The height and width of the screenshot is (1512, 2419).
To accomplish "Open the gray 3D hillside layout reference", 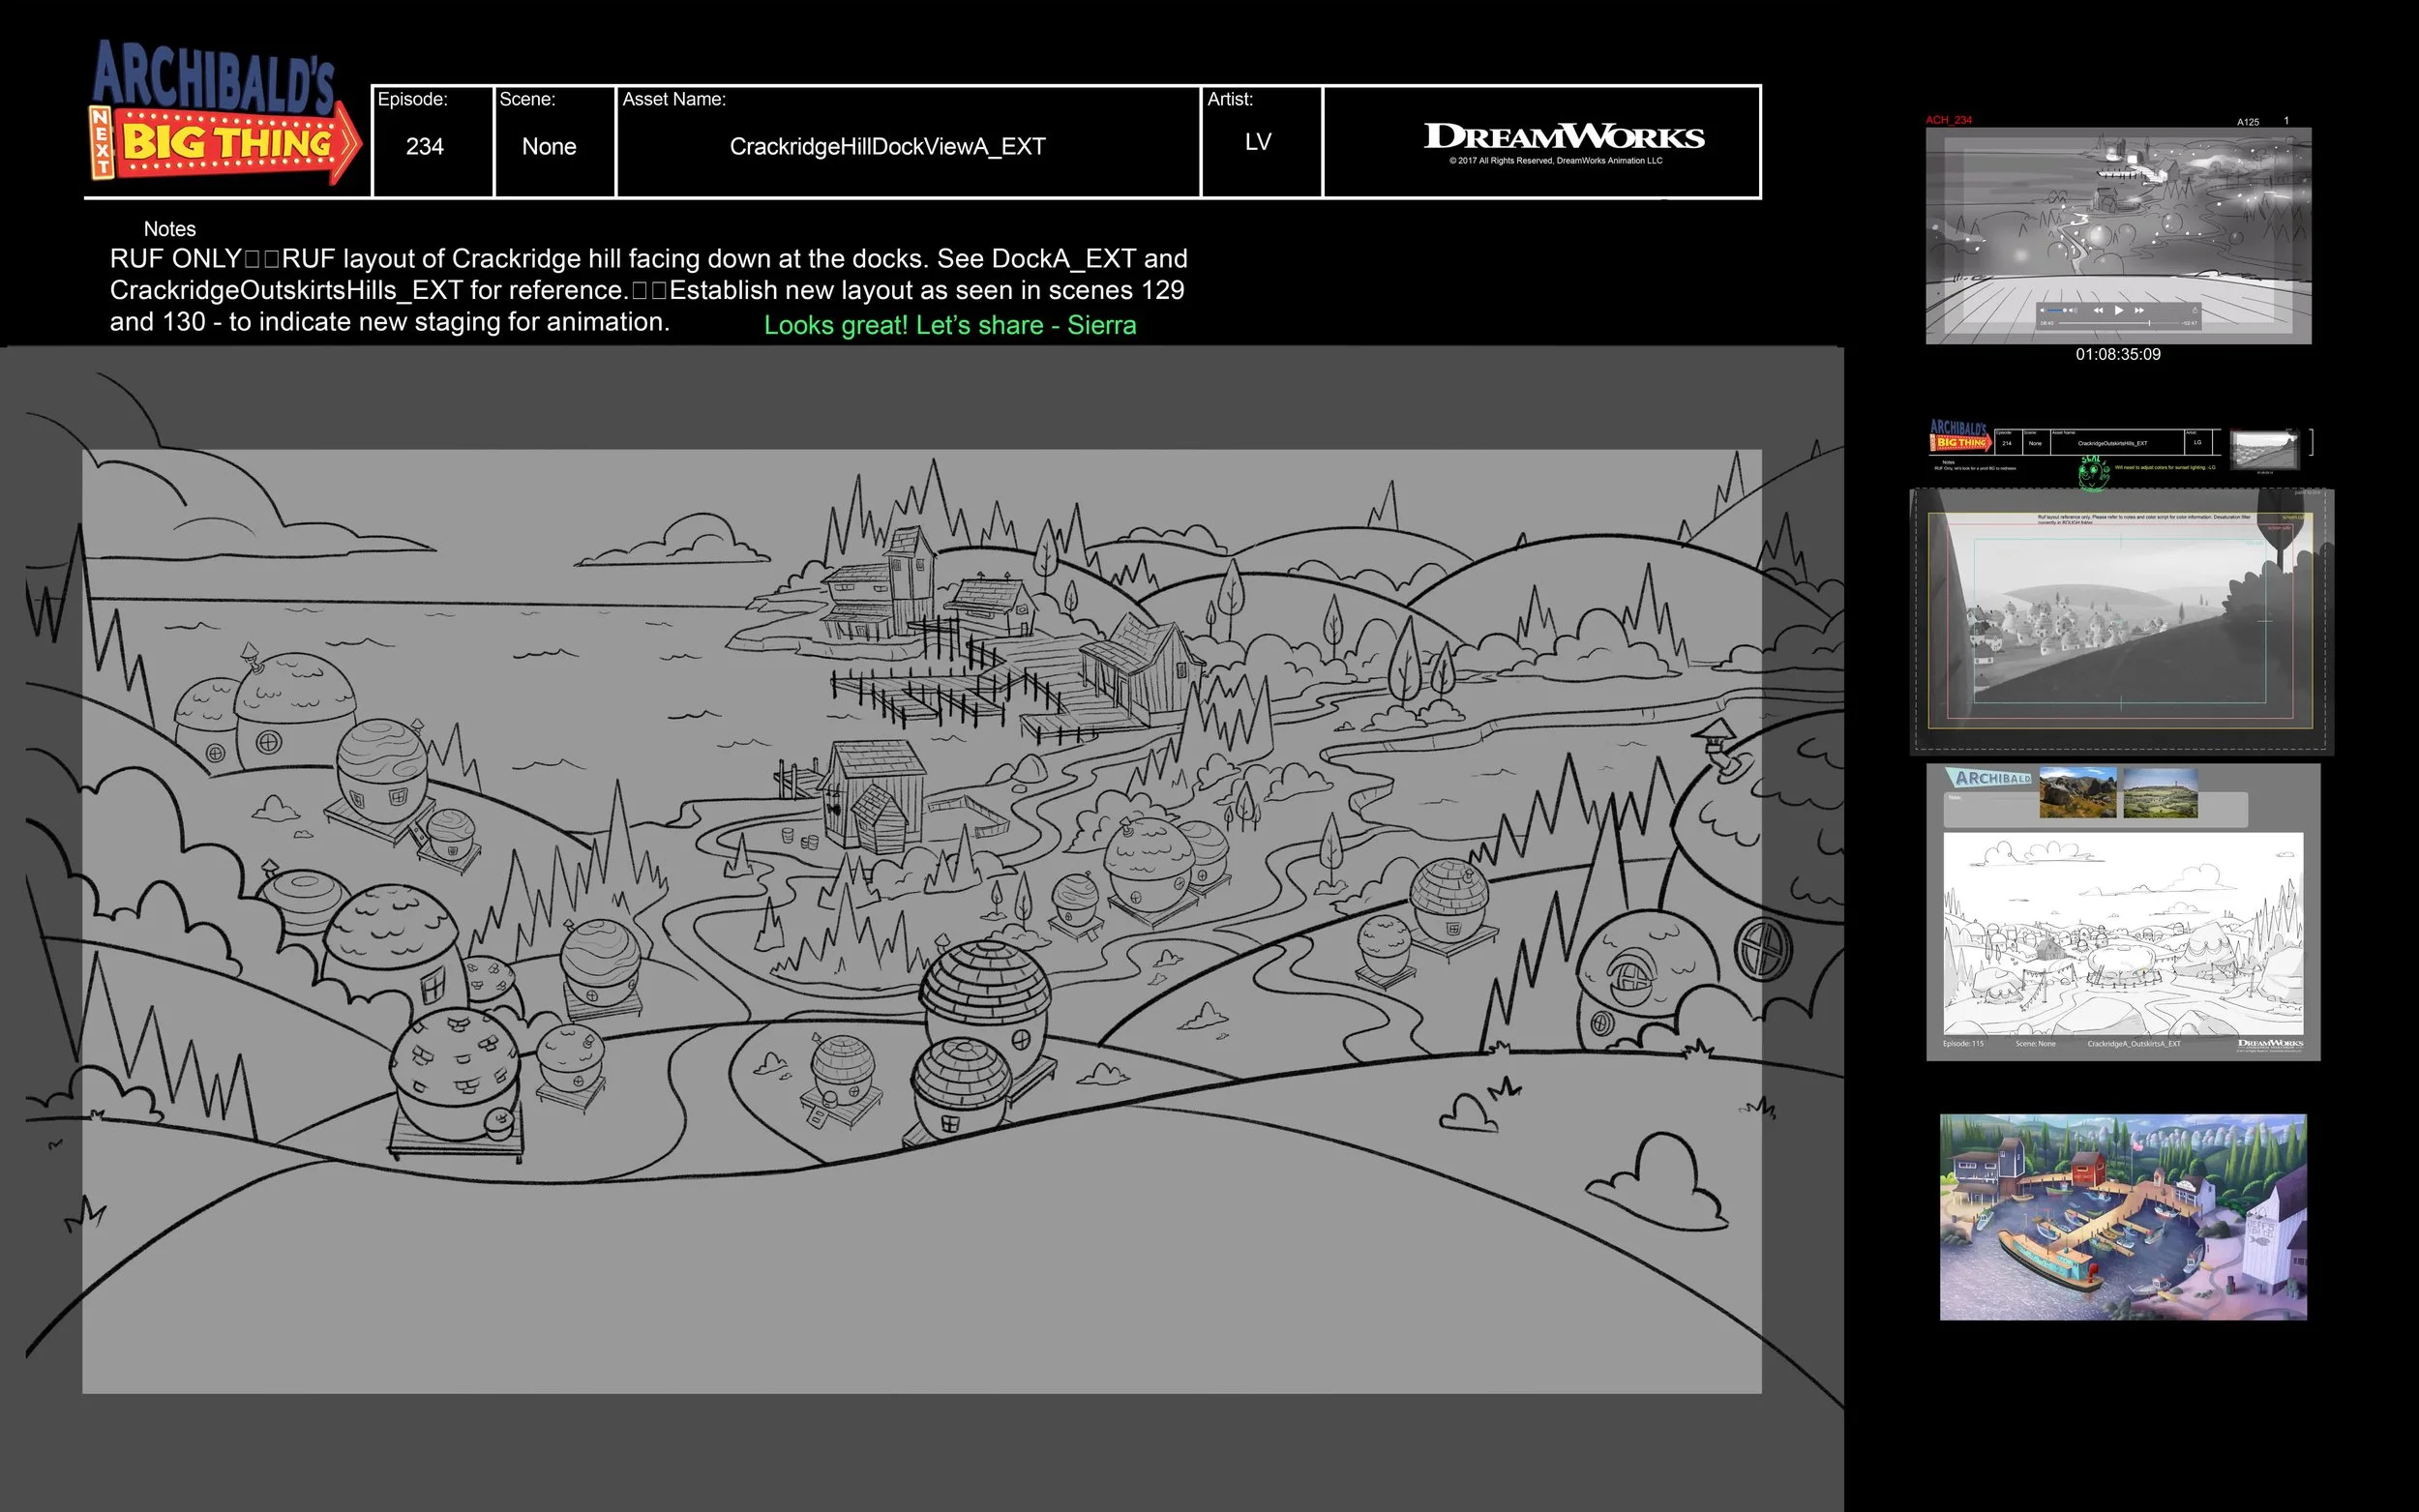I will (2121, 621).
